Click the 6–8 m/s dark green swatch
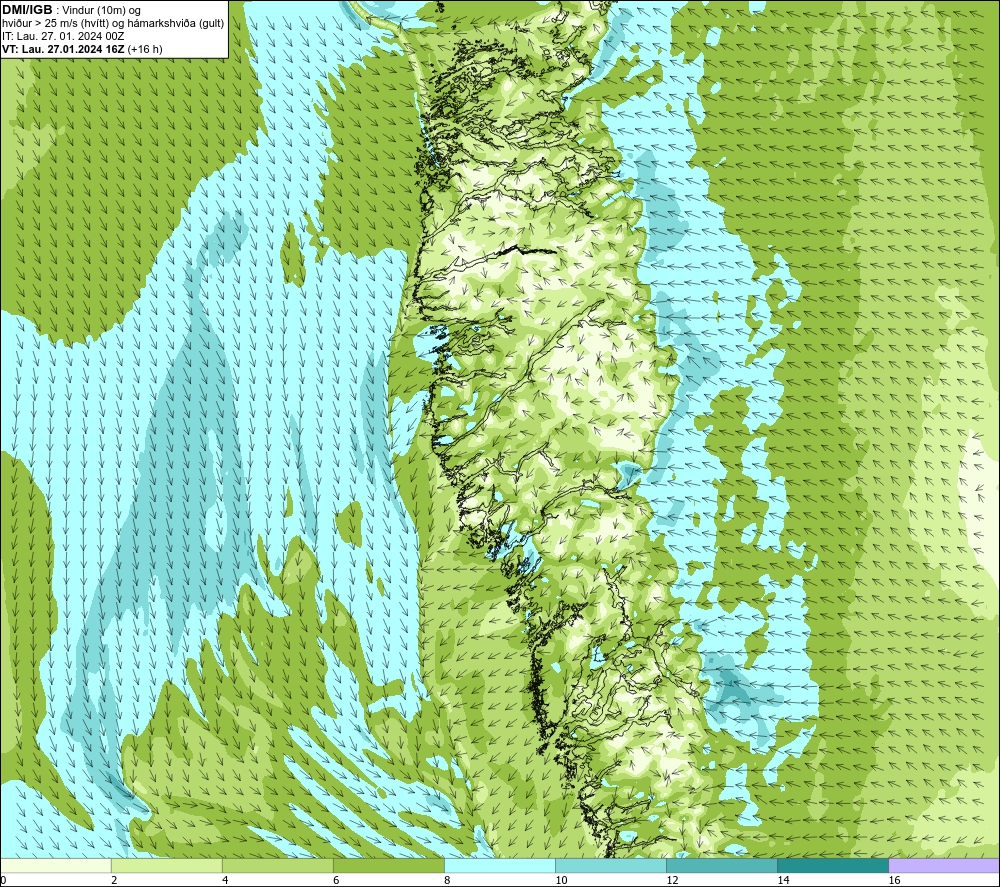Screen dimensions: 1000x887 pyautogui.click(x=388, y=865)
